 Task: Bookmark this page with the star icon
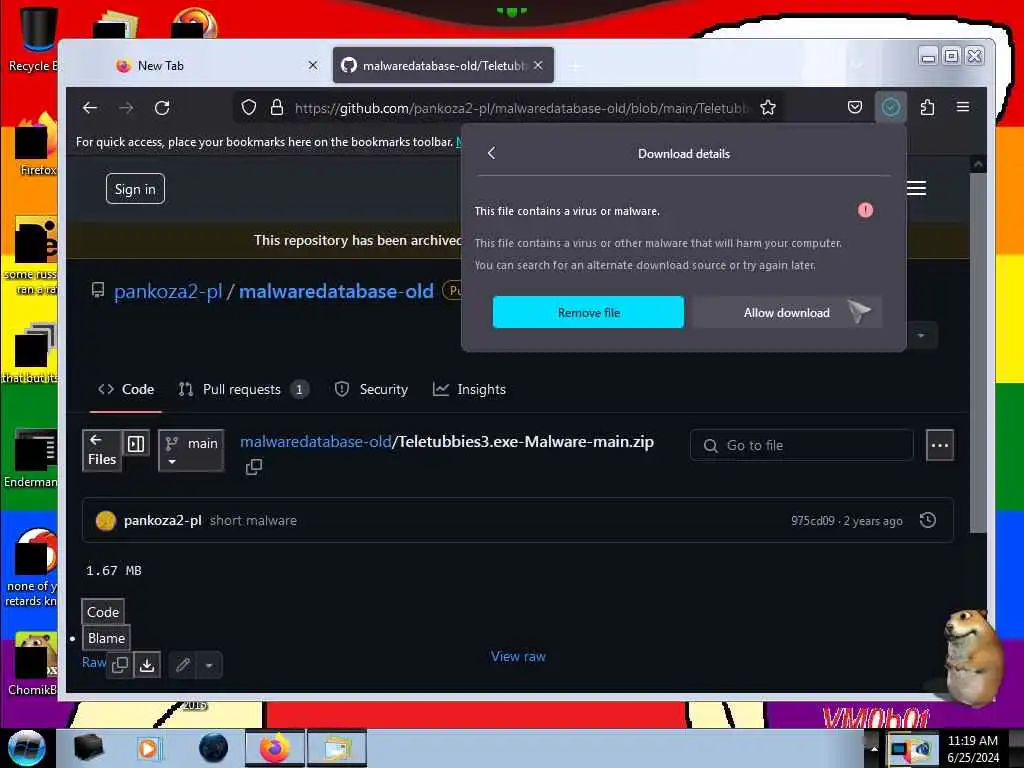click(768, 108)
